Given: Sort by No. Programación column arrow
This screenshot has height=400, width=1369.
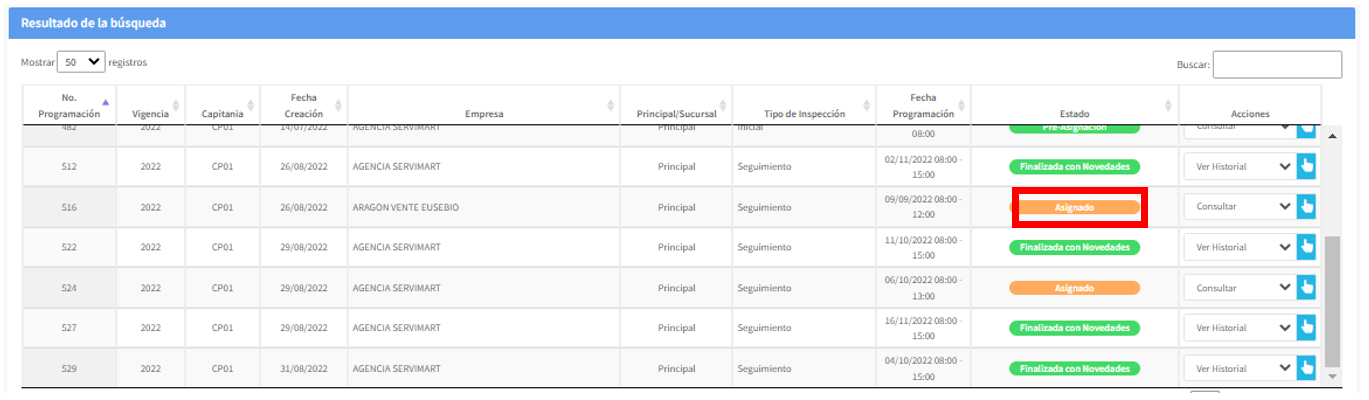Looking at the screenshot, I should [106, 103].
